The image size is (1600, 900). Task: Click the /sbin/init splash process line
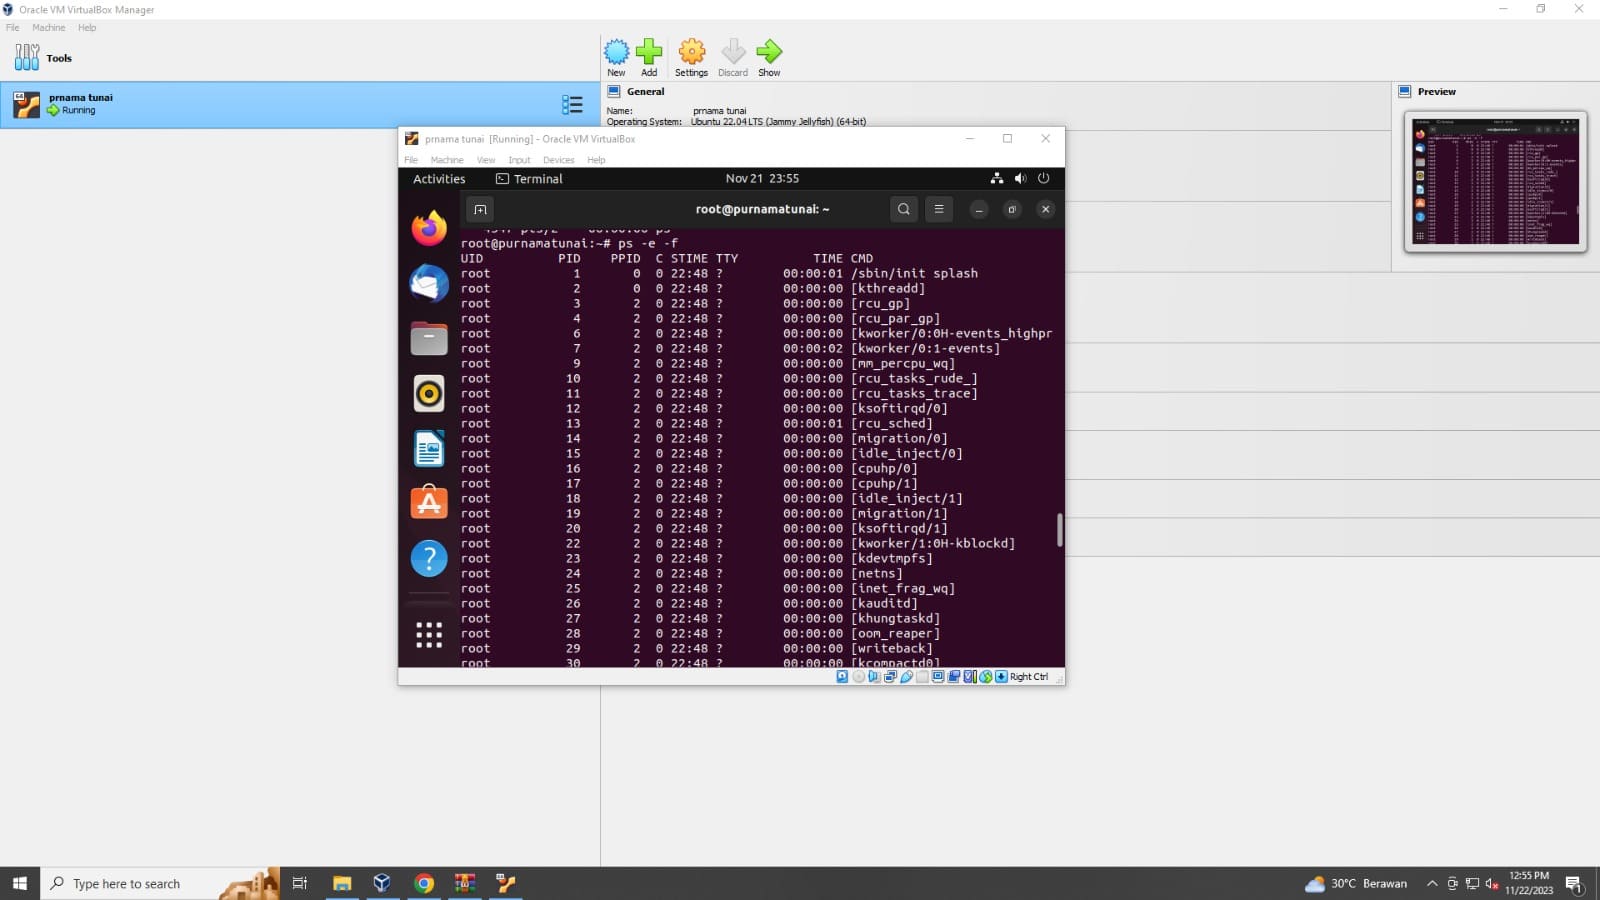click(757, 273)
